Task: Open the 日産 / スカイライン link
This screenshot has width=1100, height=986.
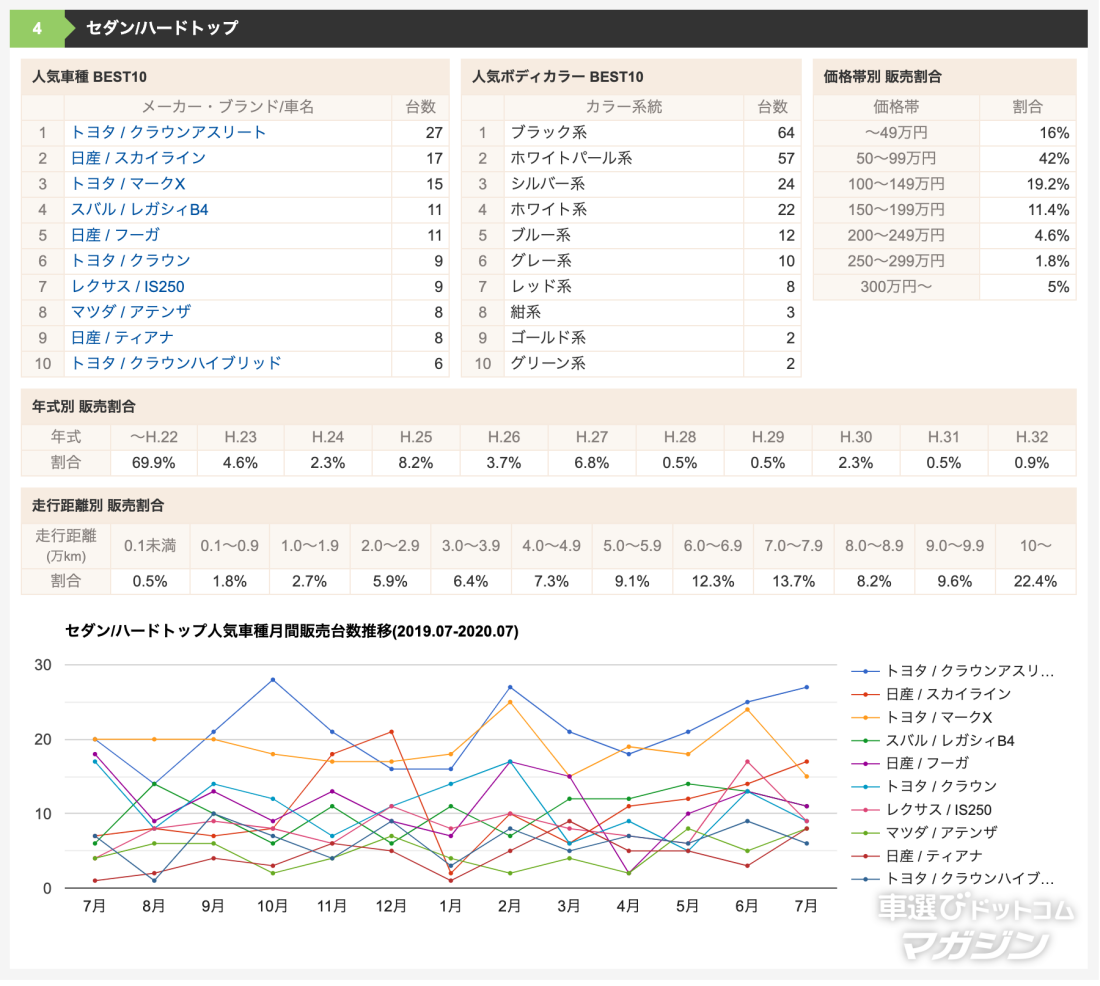Action: pyautogui.click(x=138, y=158)
